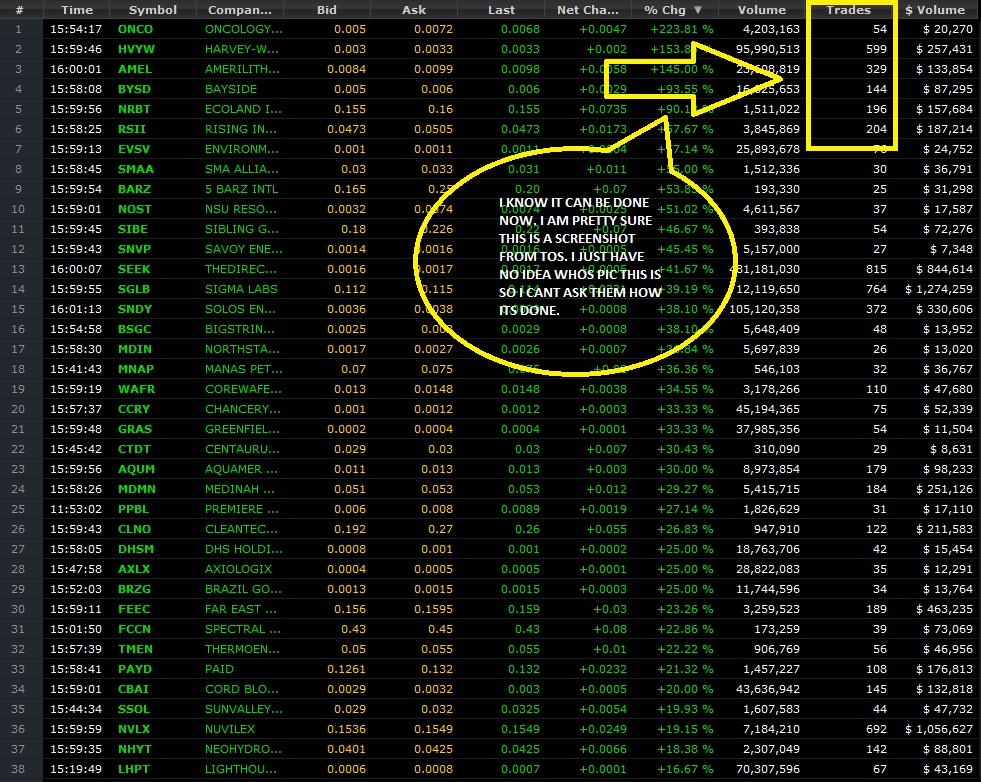
Task: Select the HVYW symbol
Action: (136, 49)
